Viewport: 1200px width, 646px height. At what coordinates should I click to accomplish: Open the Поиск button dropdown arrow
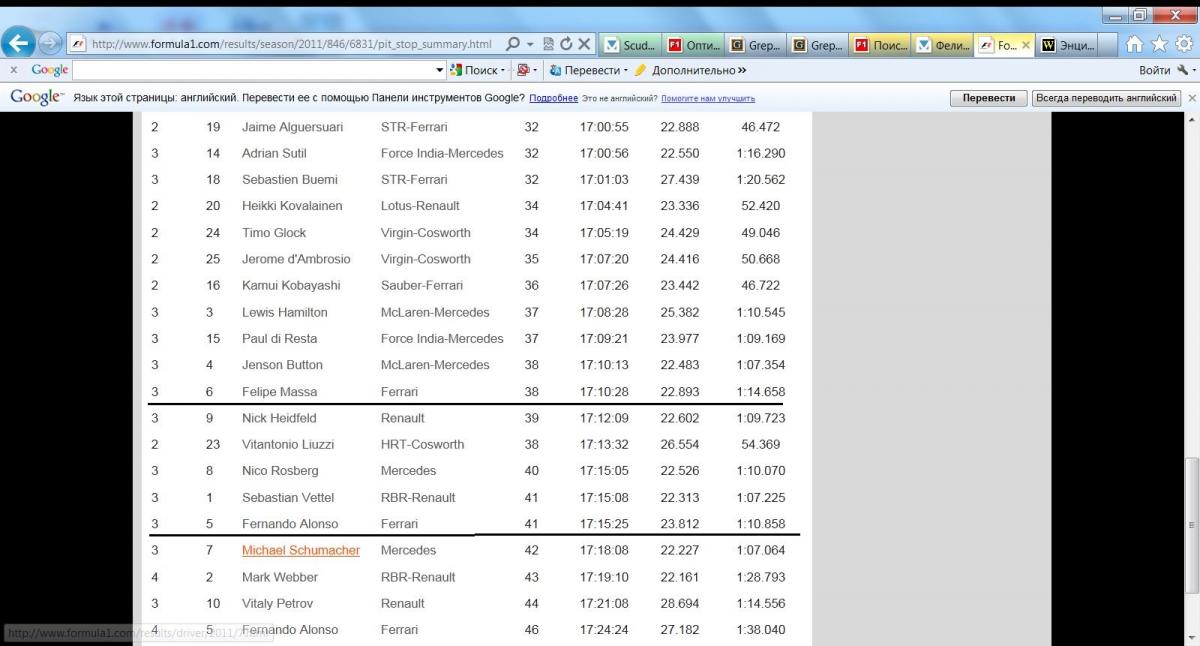click(x=503, y=71)
